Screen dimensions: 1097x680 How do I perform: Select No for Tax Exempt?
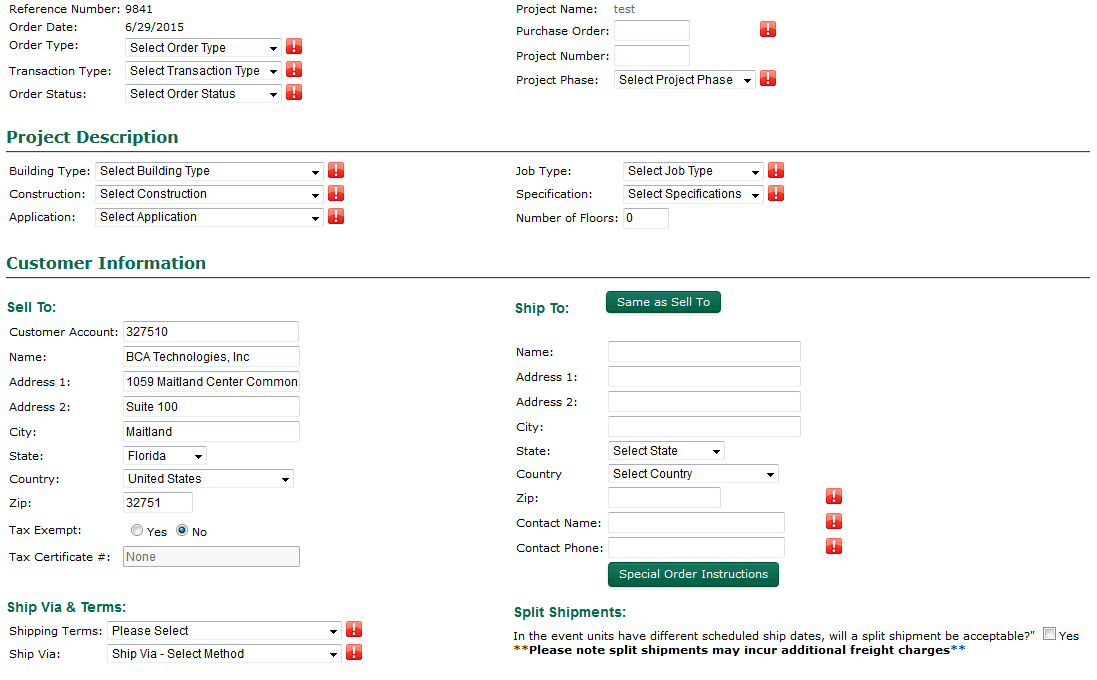click(x=182, y=530)
